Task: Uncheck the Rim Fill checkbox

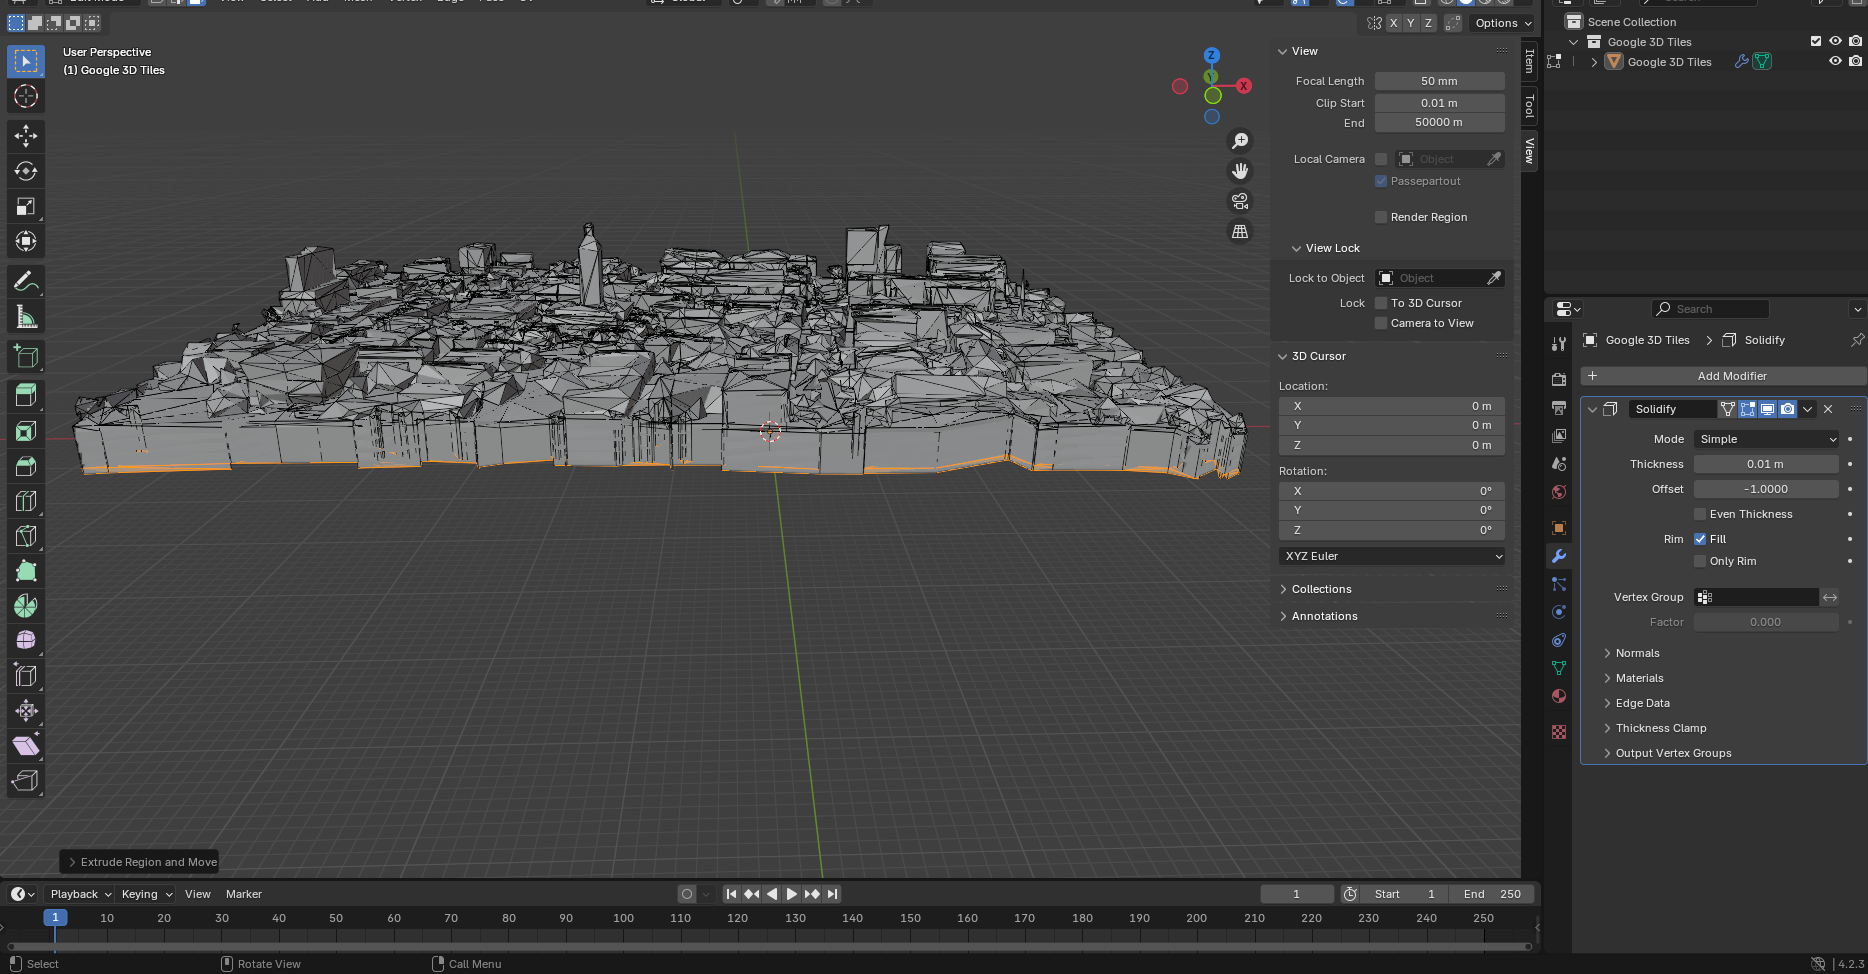Action: [1700, 539]
